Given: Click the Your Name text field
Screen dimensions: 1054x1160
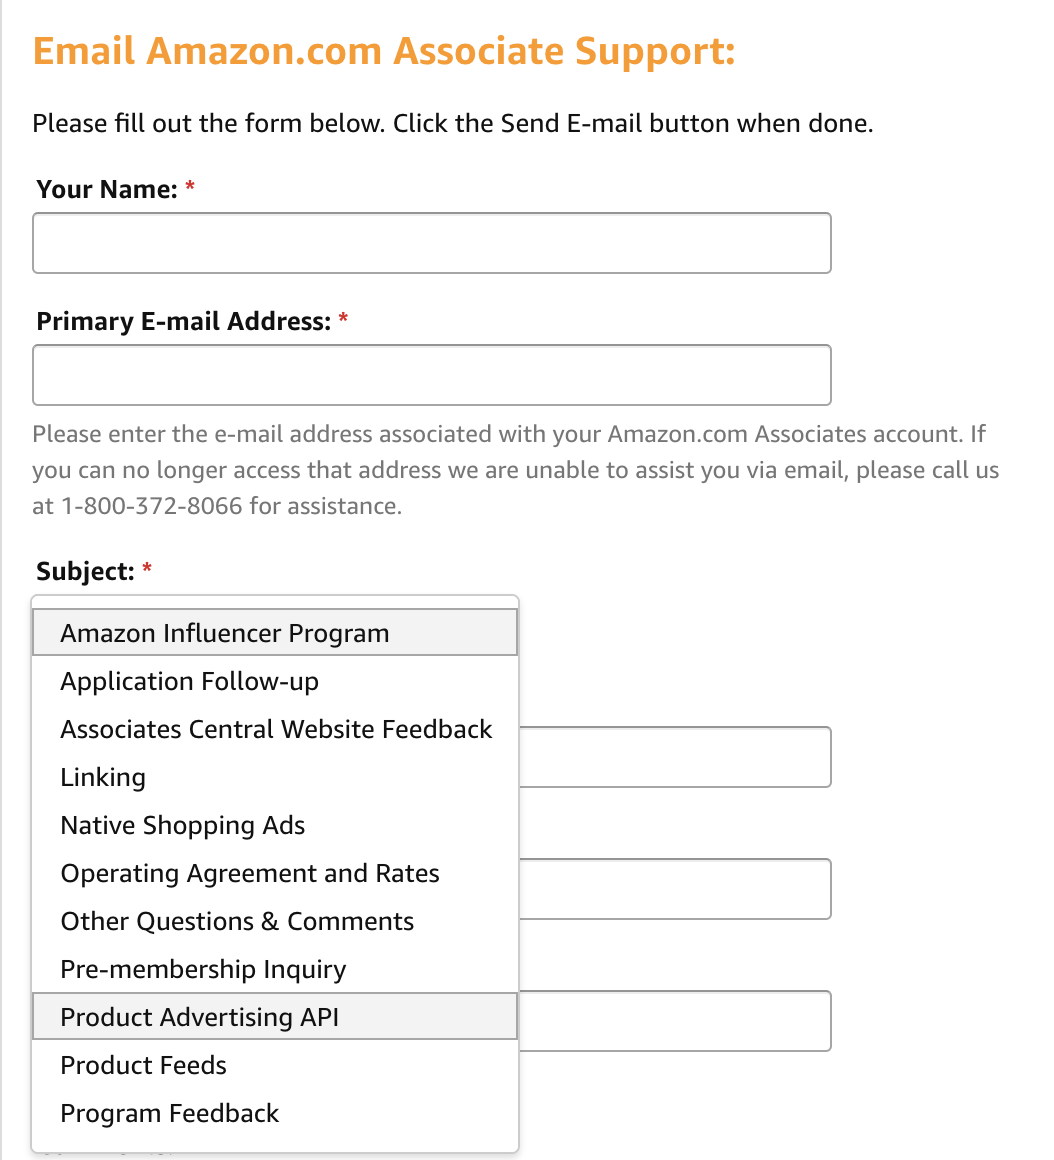Looking at the screenshot, I should pos(431,243).
